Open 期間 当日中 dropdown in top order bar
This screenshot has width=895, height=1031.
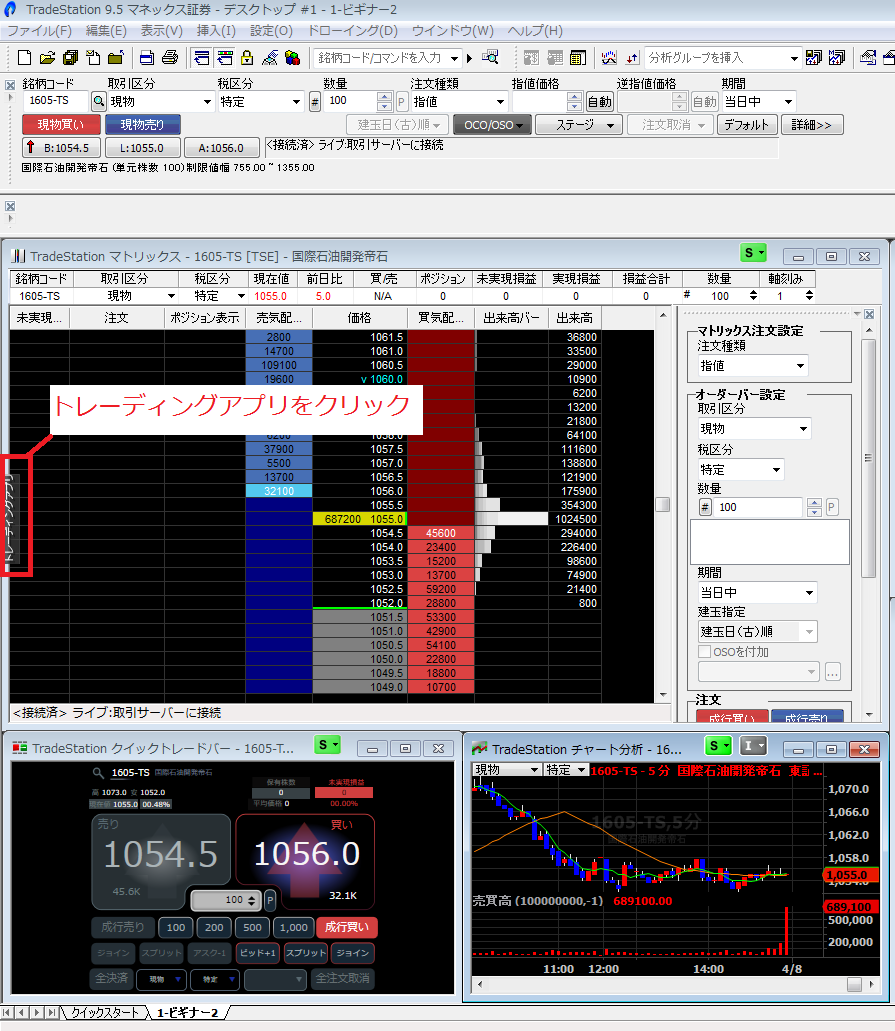tap(788, 102)
